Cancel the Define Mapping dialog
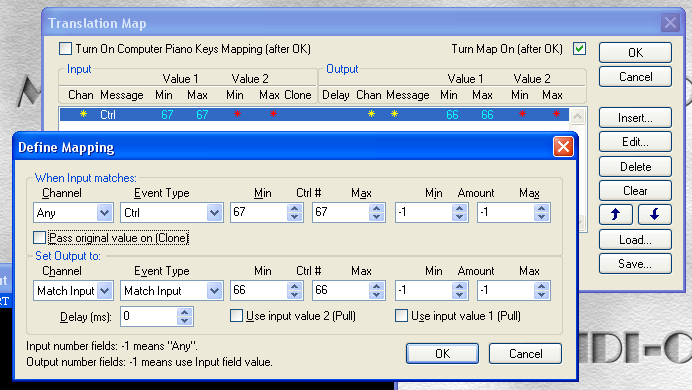This screenshot has width=692, height=390. 525,353
